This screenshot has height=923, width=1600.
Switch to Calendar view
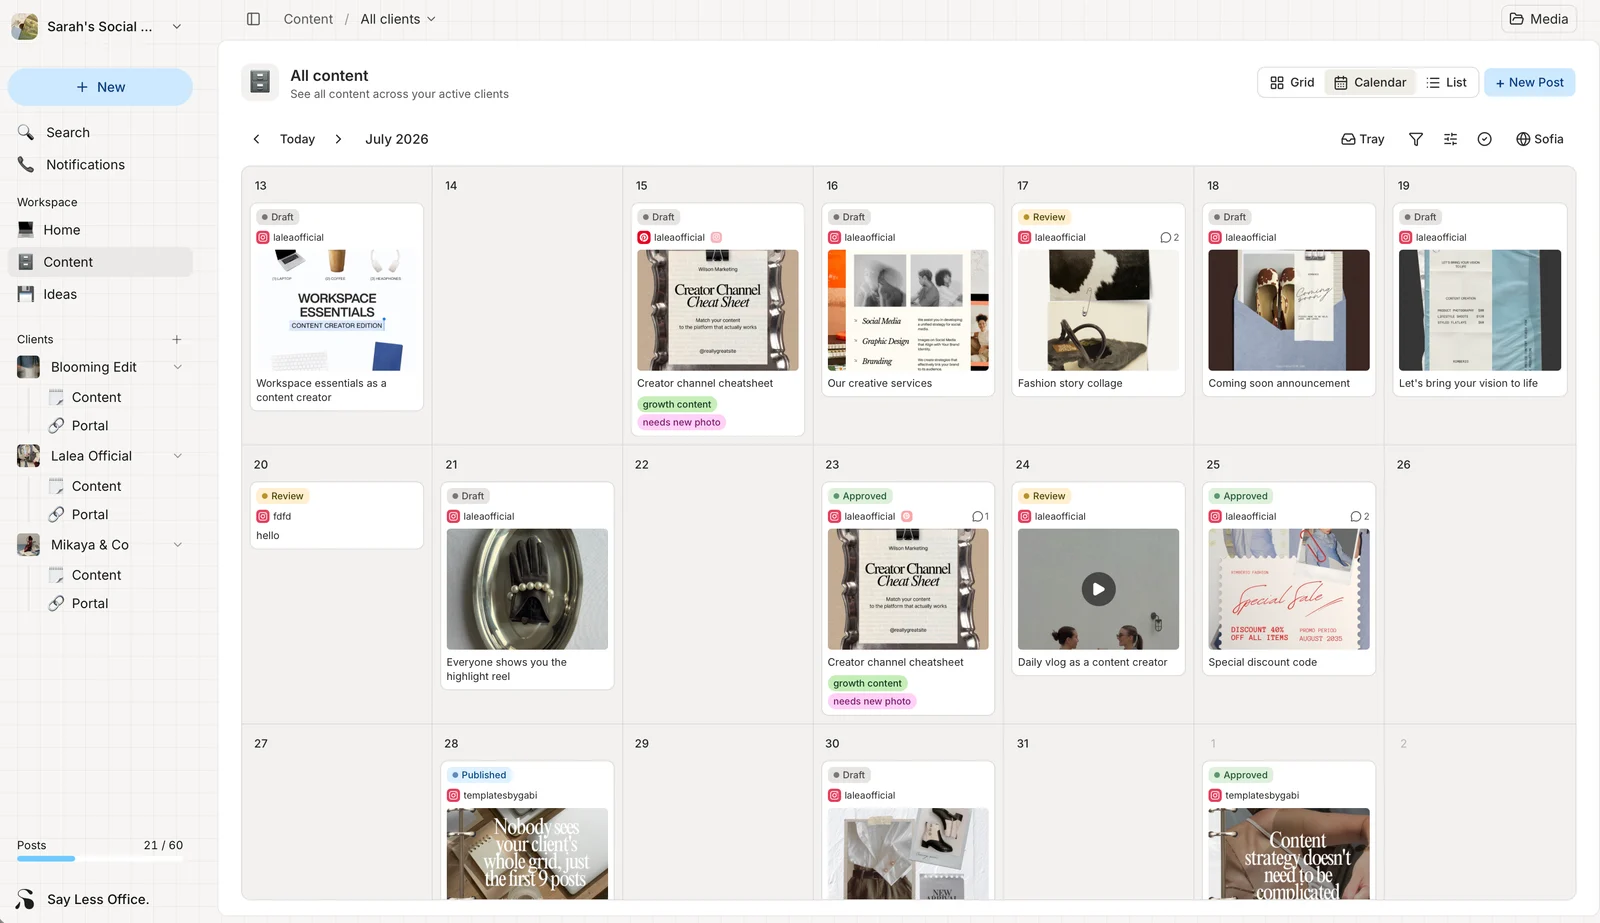[x=1370, y=82]
